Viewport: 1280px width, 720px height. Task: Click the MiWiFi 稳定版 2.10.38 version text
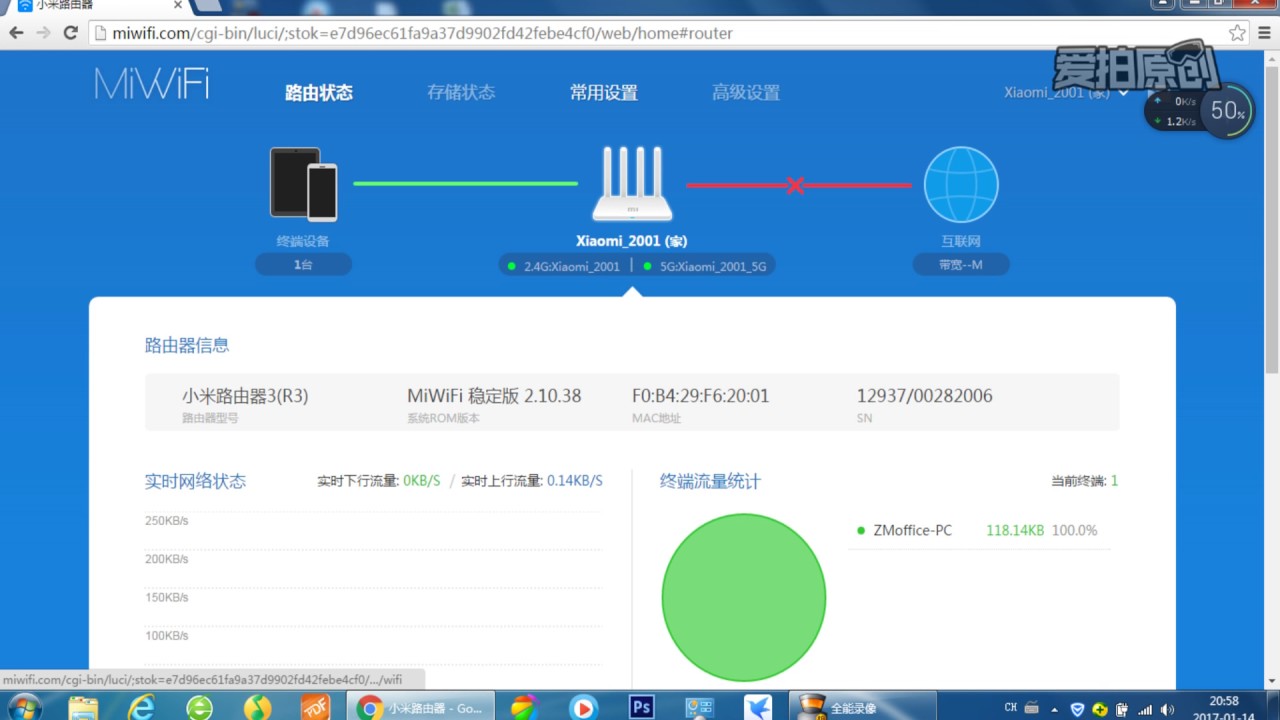click(x=494, y=396)
